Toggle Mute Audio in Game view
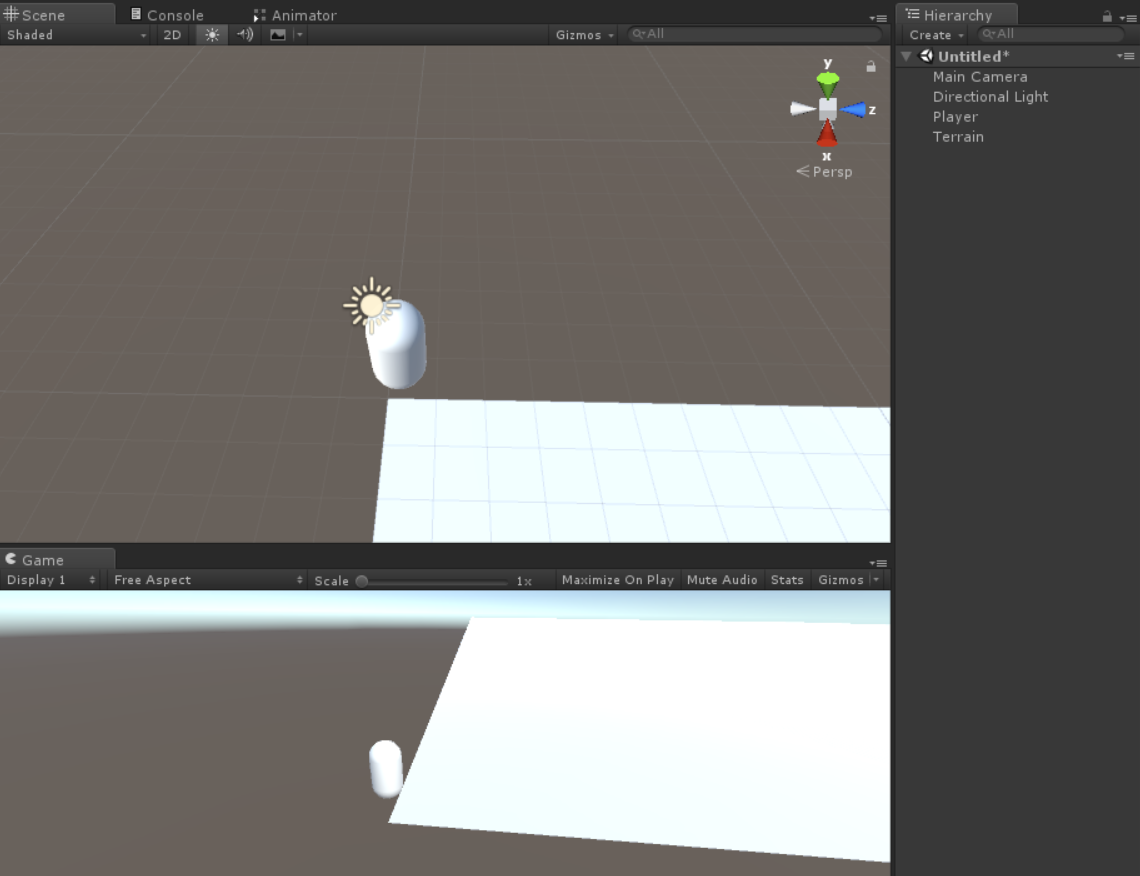The height and width of the screenshot is (876, 1140). [722, 579]
